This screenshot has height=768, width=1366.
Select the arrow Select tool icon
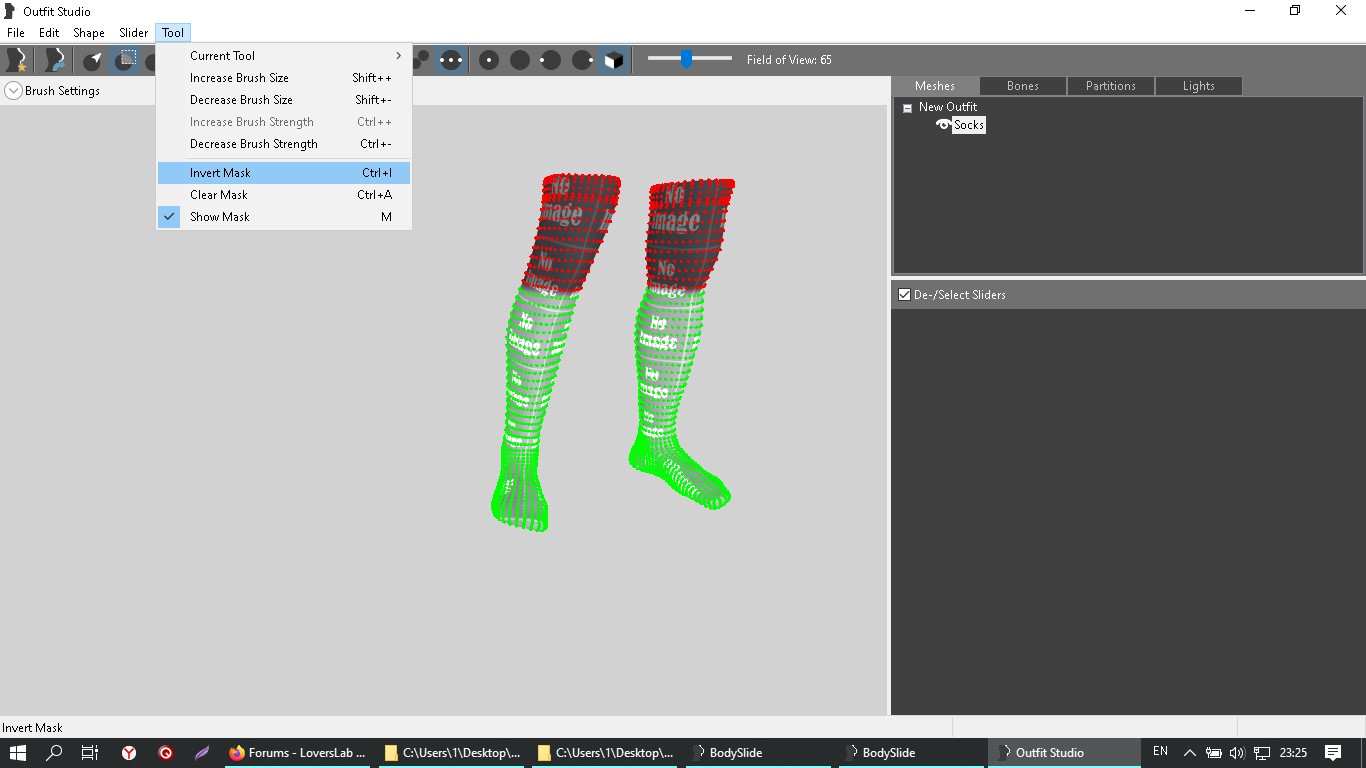pos(93,60)
